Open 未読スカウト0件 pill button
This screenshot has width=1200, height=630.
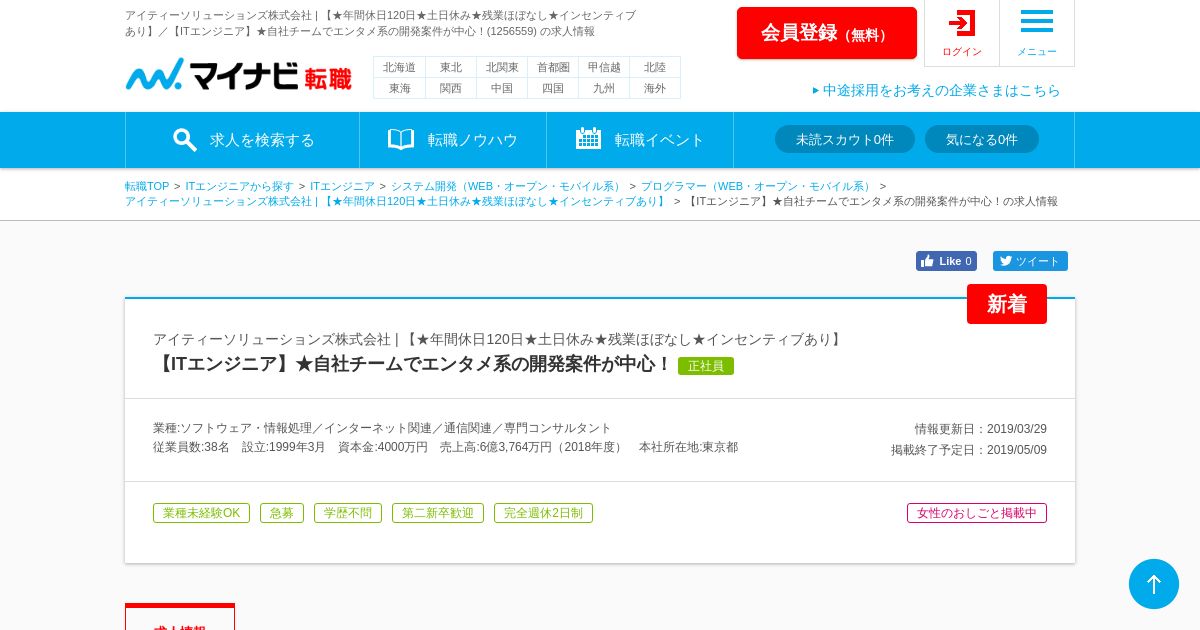[x=845, y=139]
